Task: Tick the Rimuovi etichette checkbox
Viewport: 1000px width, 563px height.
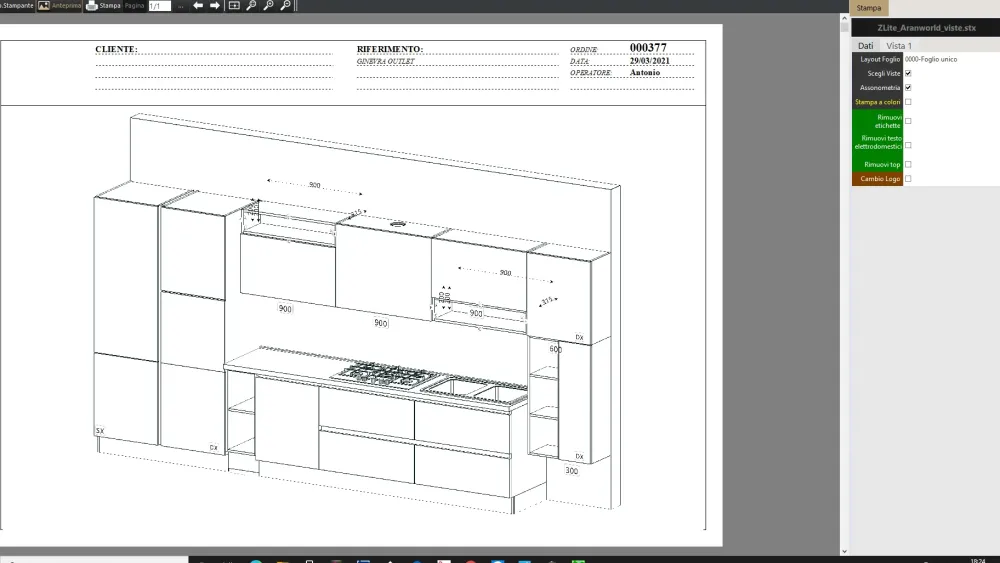Action: [x=908, y=121]
